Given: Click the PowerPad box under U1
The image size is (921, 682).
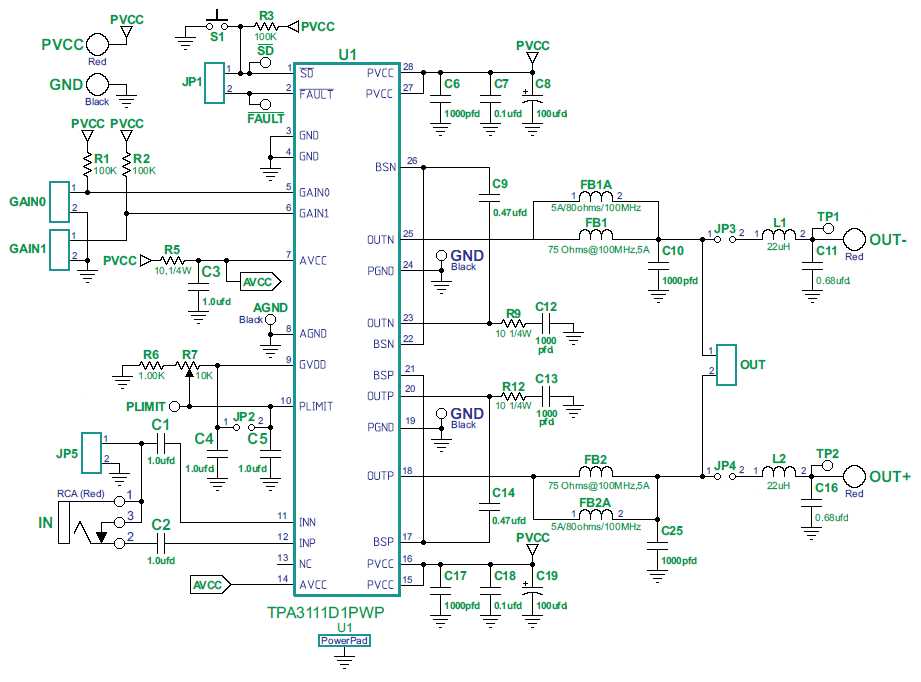Looking at the screenshot, I should (x=344, y=640).
